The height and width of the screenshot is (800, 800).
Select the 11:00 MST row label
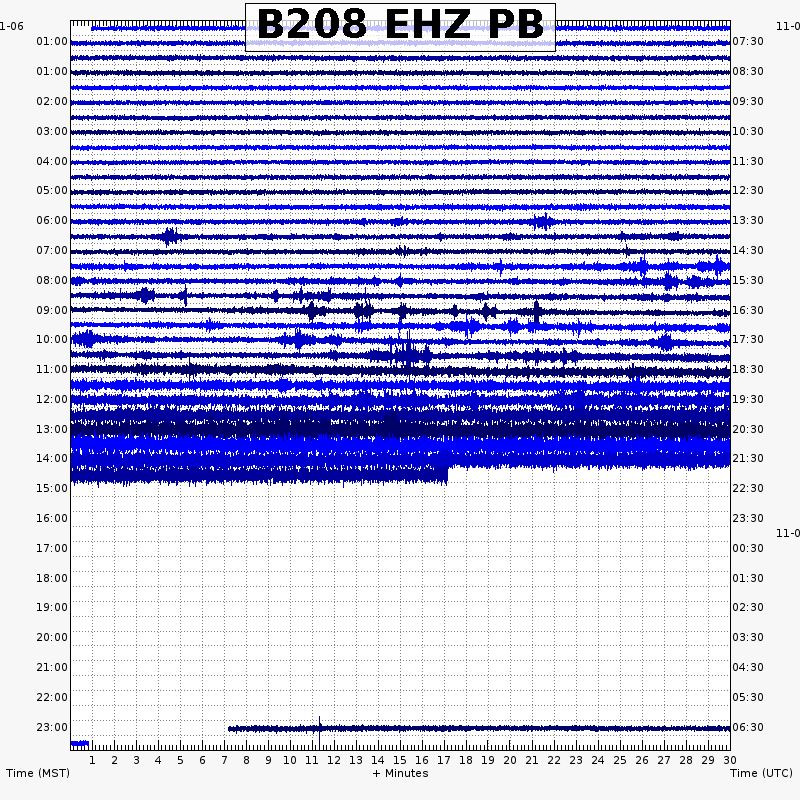(x=52, y=369)
